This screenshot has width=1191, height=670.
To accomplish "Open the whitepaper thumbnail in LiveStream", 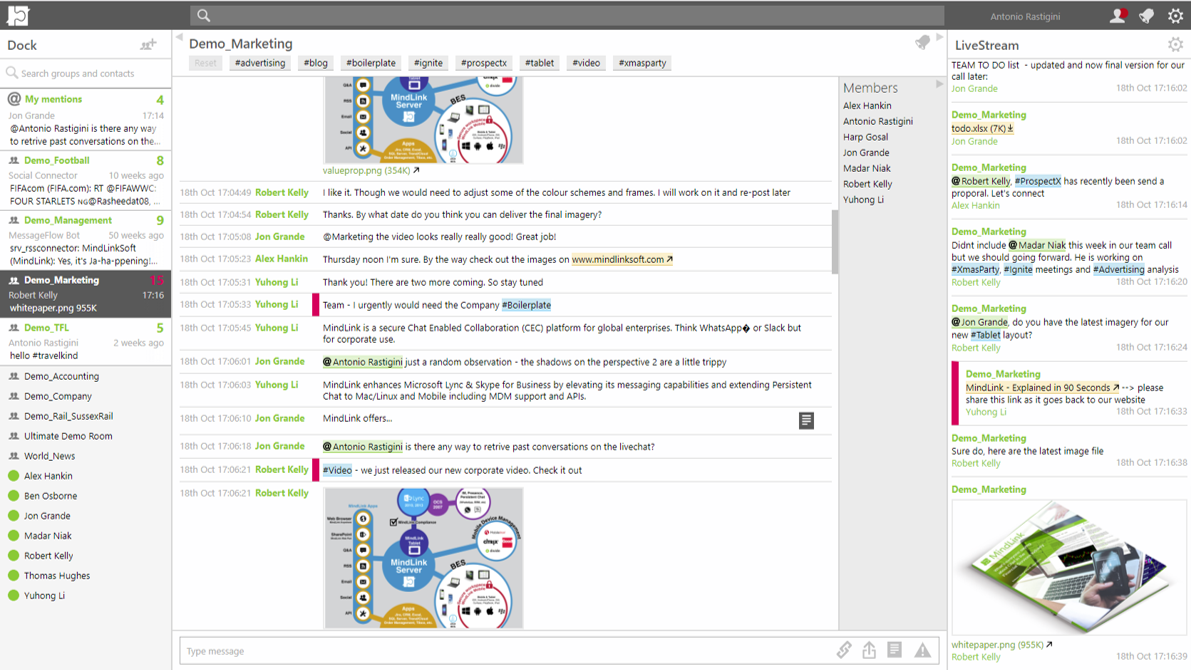I will (x=1068, y=567).
